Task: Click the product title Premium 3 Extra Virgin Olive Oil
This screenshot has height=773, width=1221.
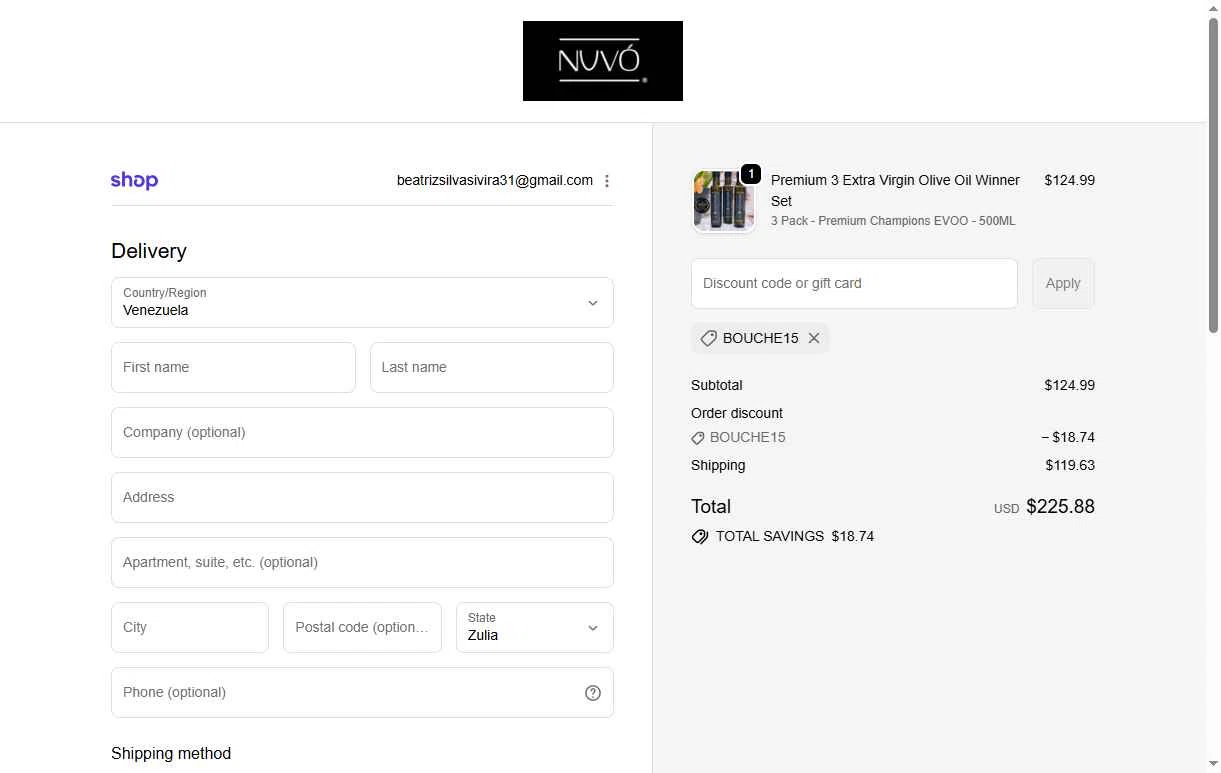Action: click(895, 190)
